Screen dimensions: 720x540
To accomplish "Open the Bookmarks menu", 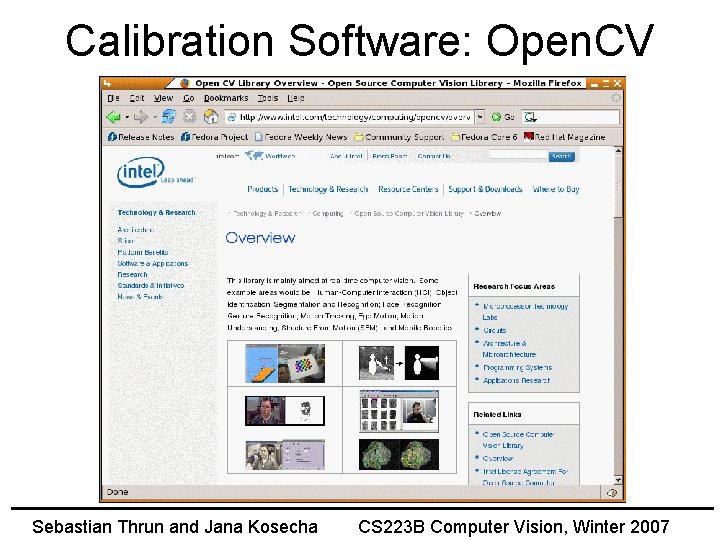I will 226,98.
